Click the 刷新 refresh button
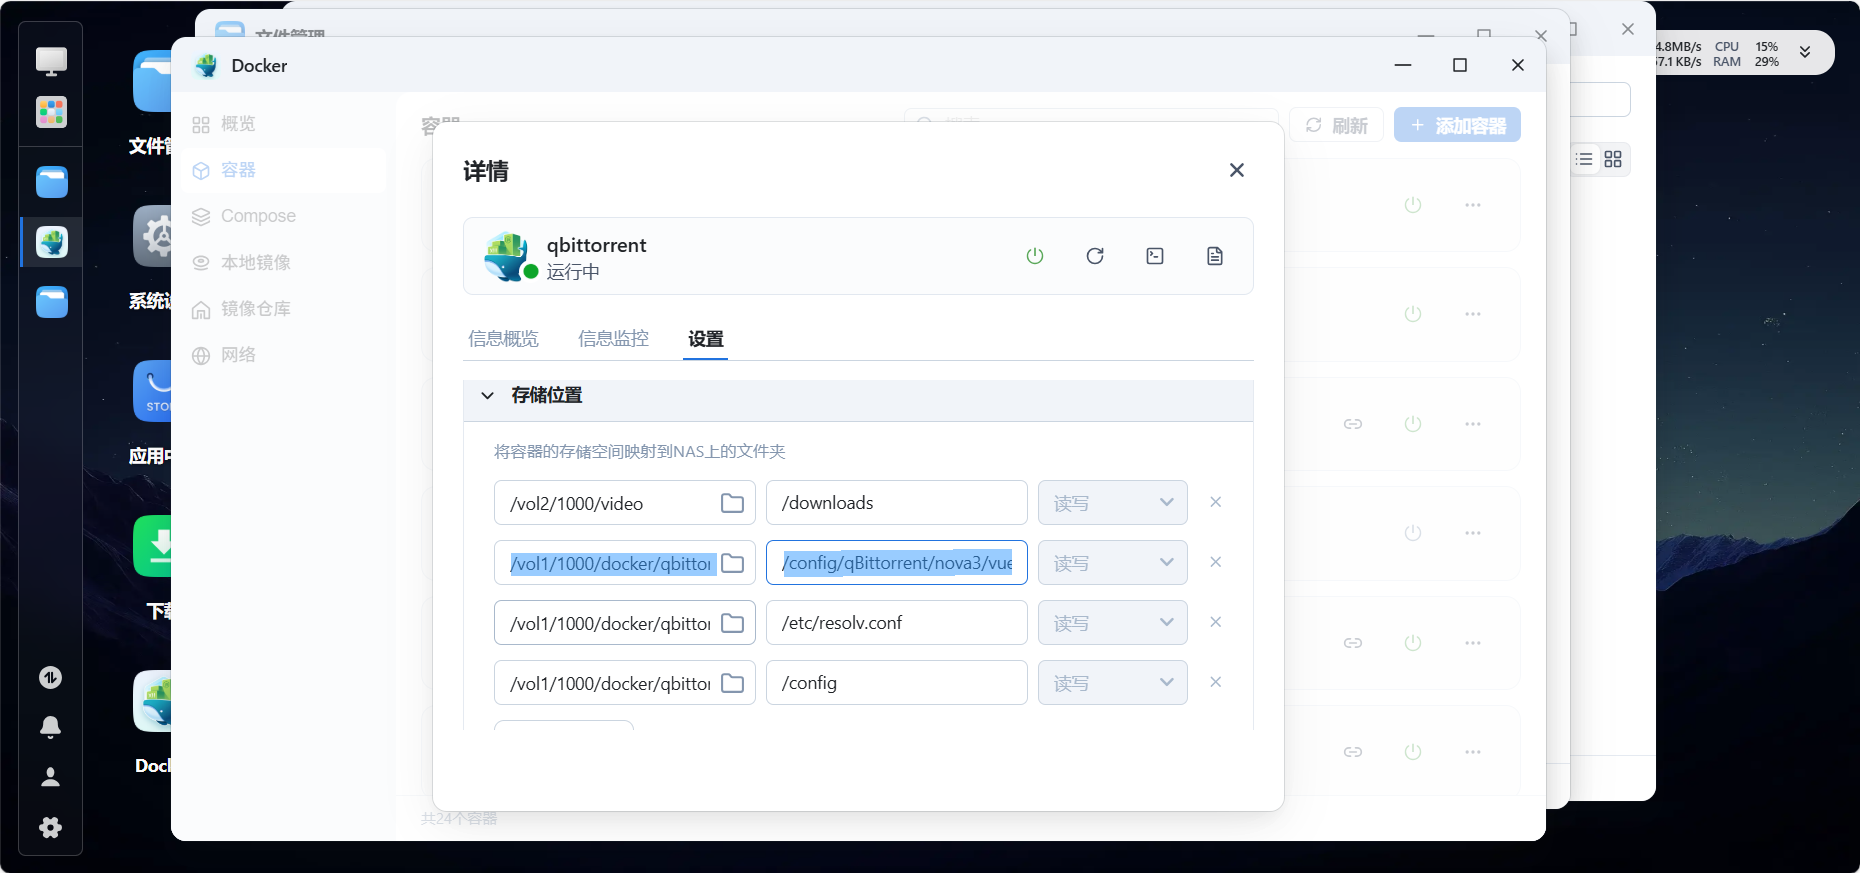 [1336, 125]
